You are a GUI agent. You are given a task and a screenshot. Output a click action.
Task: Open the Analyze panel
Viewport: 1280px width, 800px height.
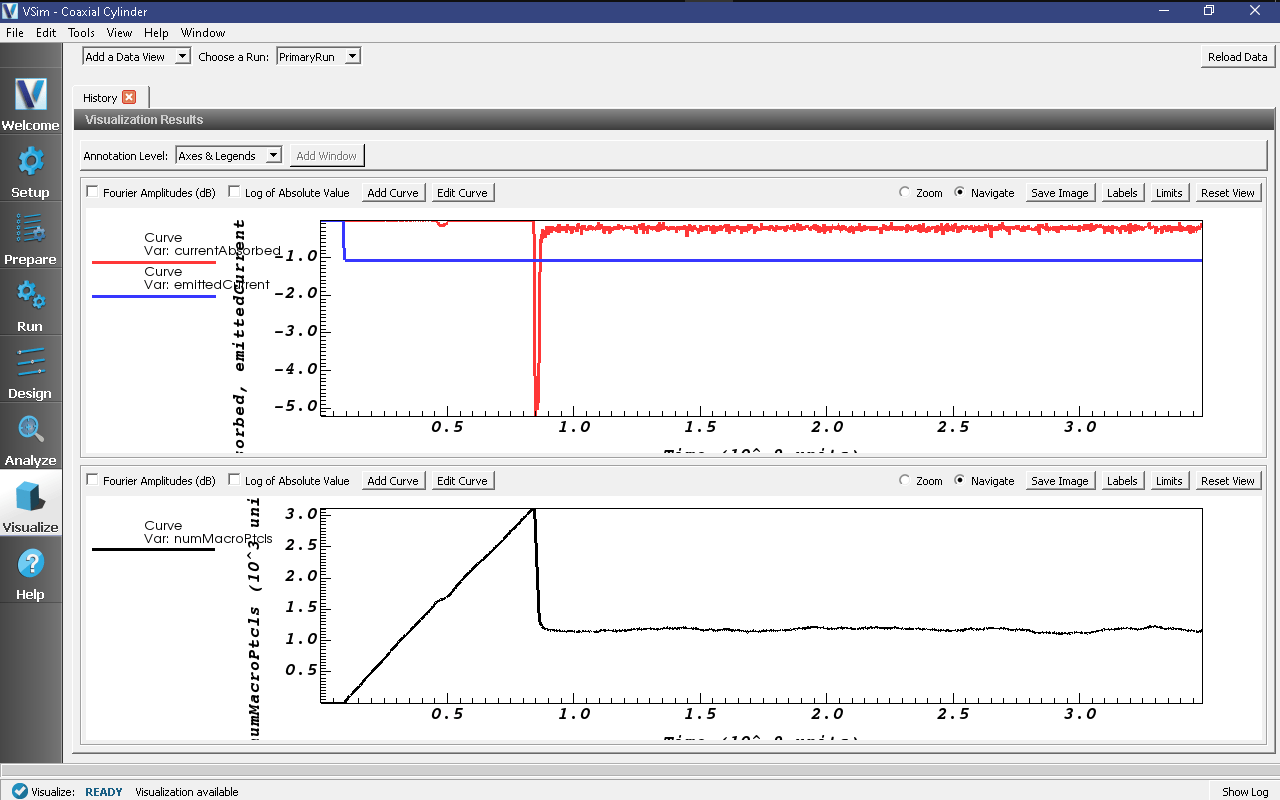(x=30, y=438)
